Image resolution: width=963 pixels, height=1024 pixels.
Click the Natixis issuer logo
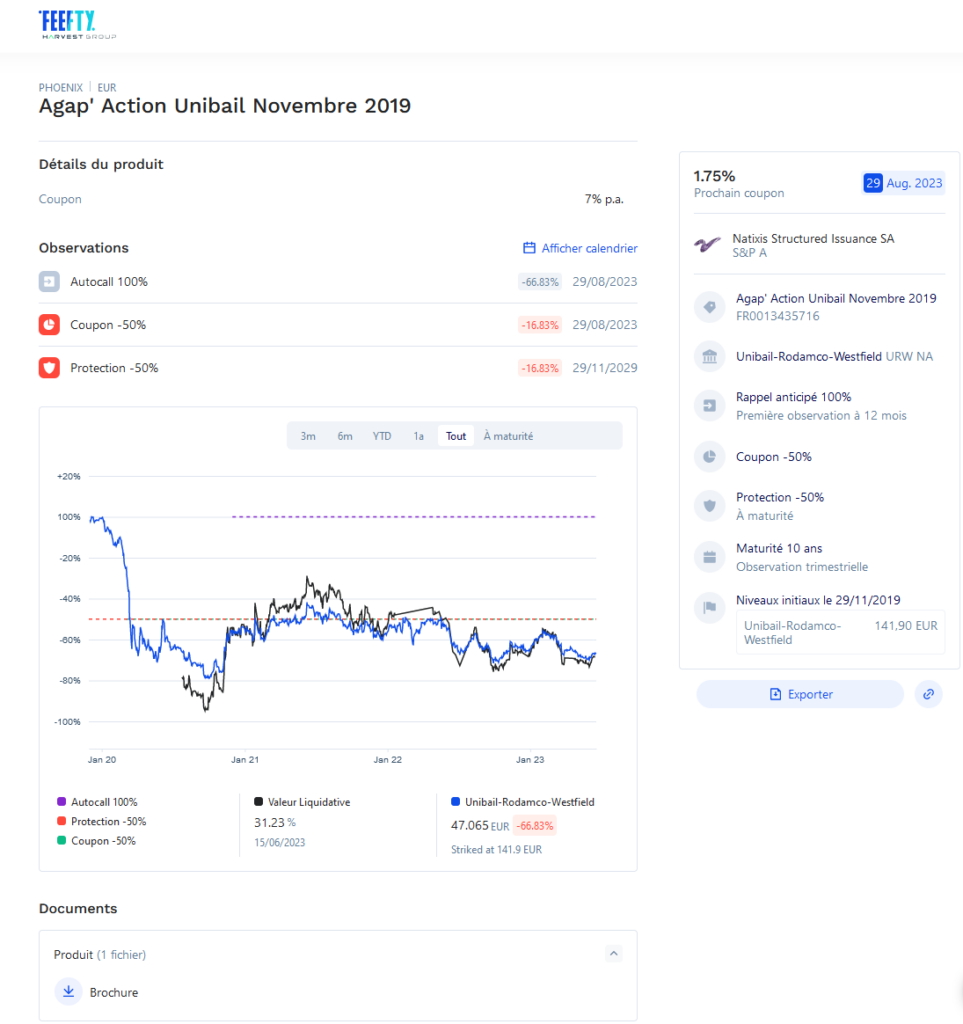pyautogui.click(x=708, y=245)
